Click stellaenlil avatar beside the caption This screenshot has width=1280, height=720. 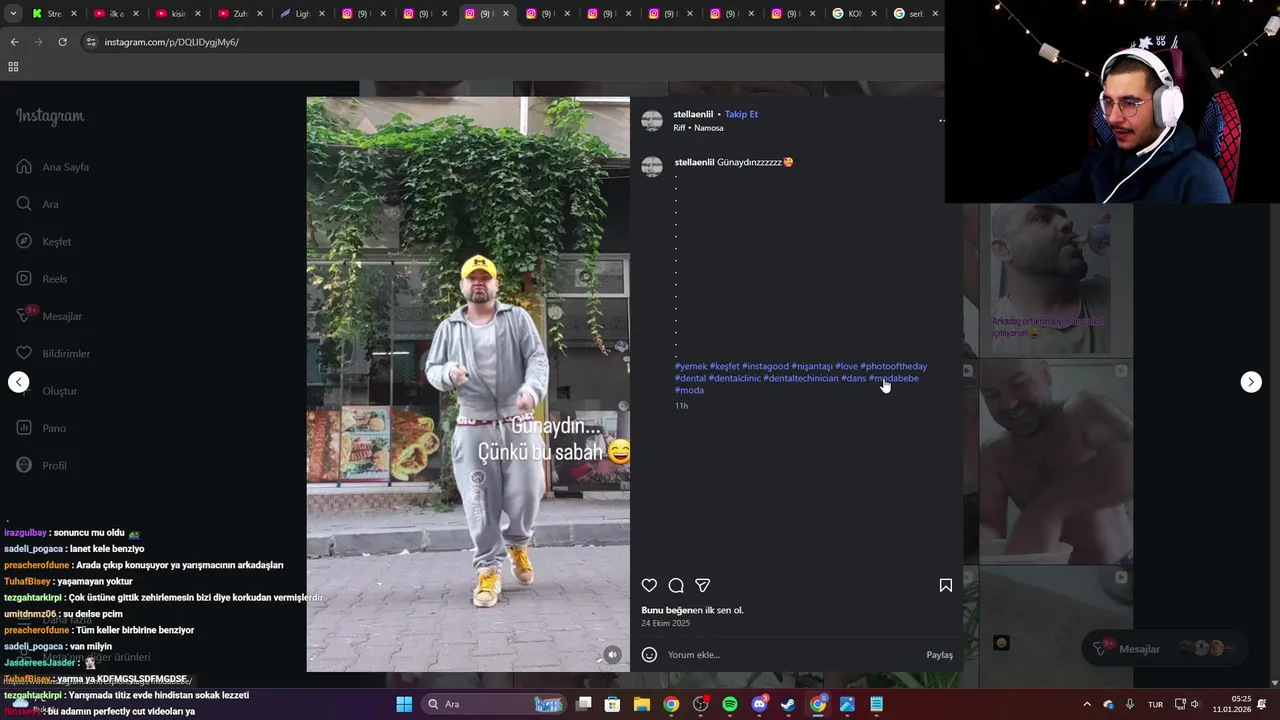pyautogui.click(x=652, y=166)
